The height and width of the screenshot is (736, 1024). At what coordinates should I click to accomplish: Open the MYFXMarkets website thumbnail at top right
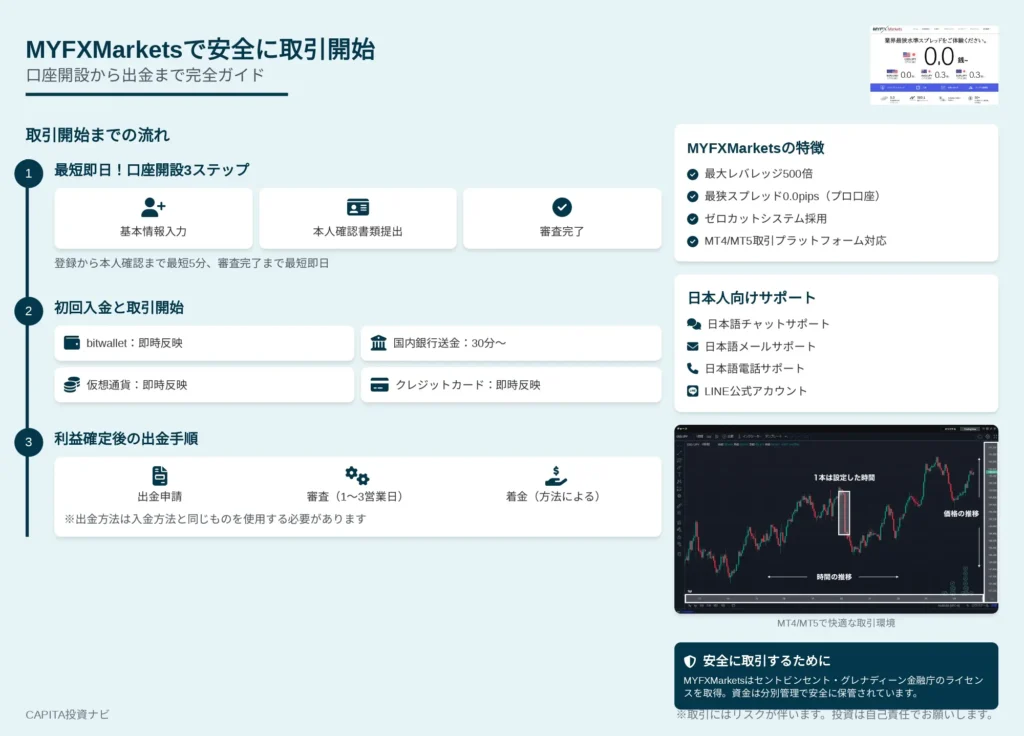coord(934,65)
